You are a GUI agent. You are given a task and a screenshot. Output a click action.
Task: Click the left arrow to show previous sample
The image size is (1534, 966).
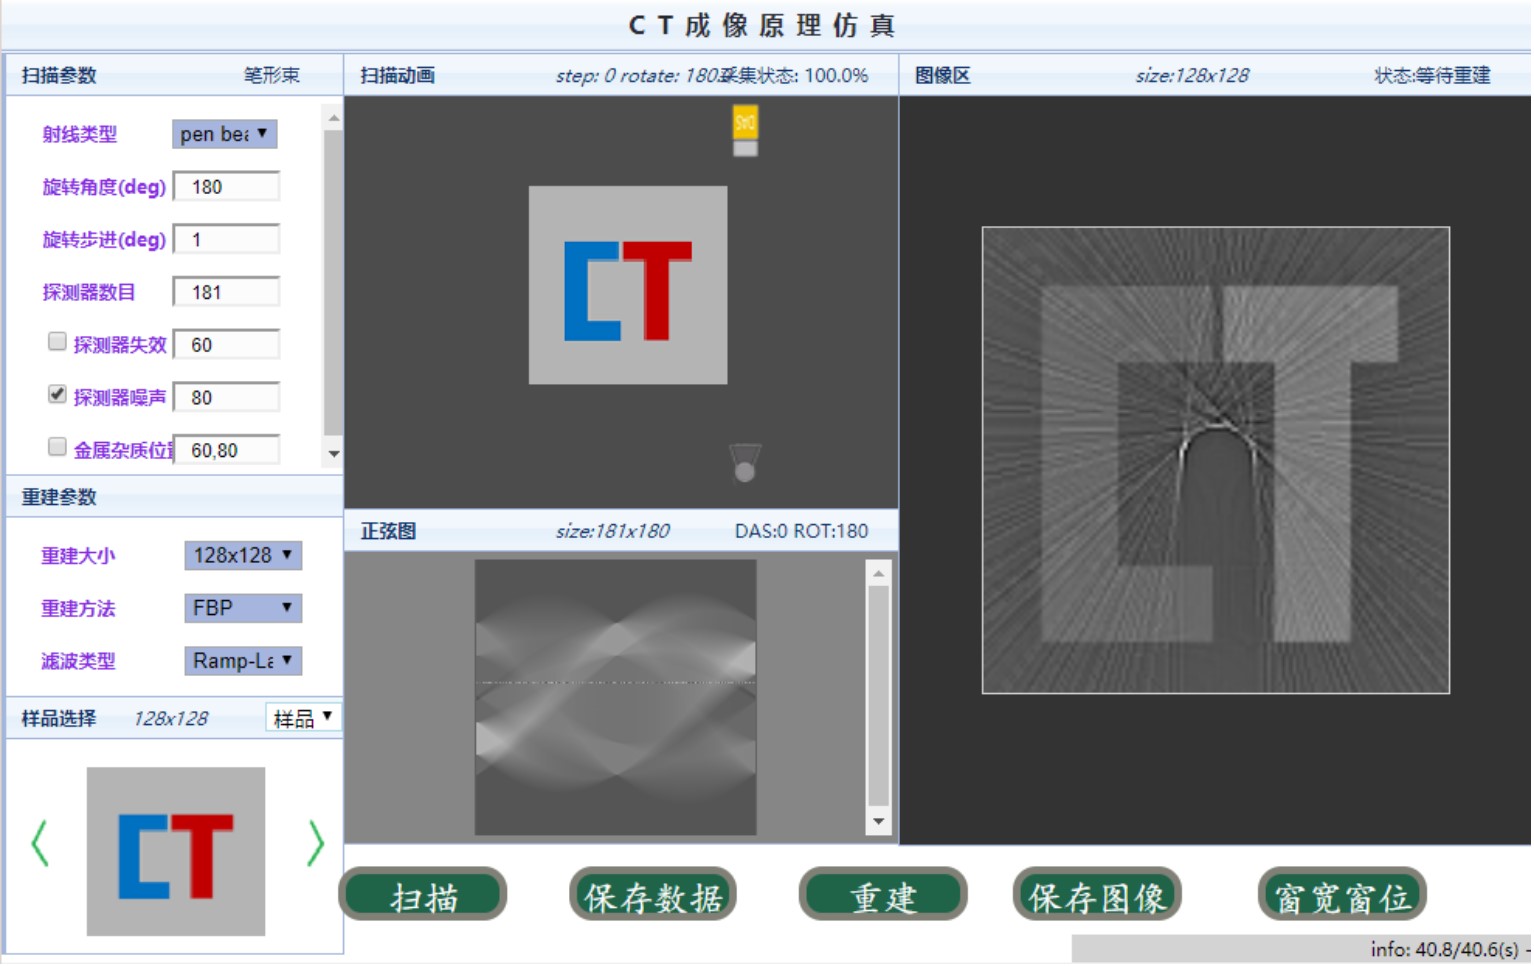click(x=39, y=843)
